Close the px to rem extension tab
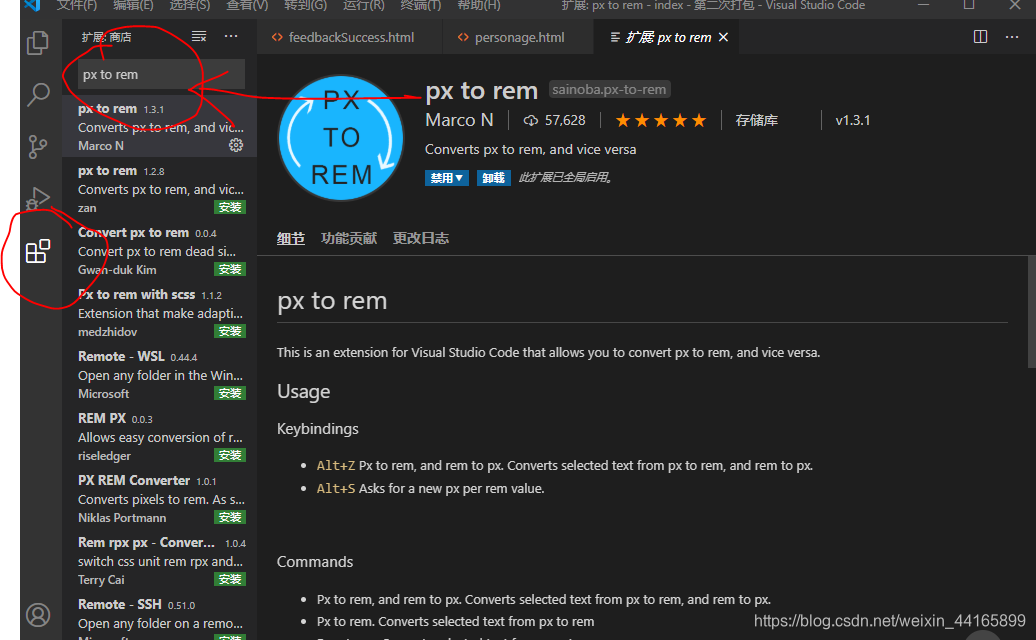1036x640 pixels. coord(723,37)
